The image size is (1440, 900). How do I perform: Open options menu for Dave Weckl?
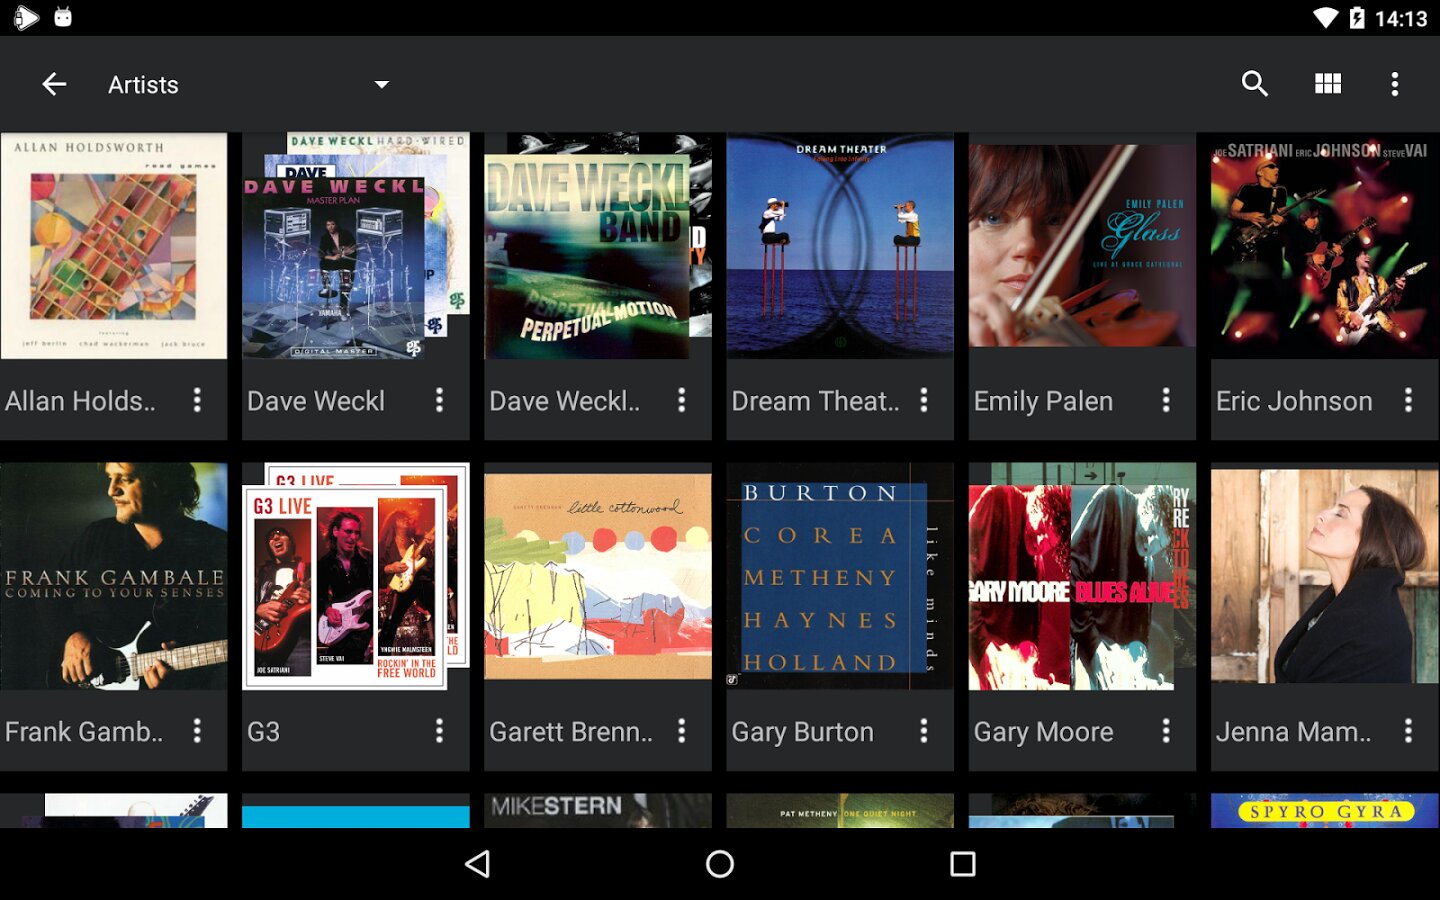pos(439,400)
